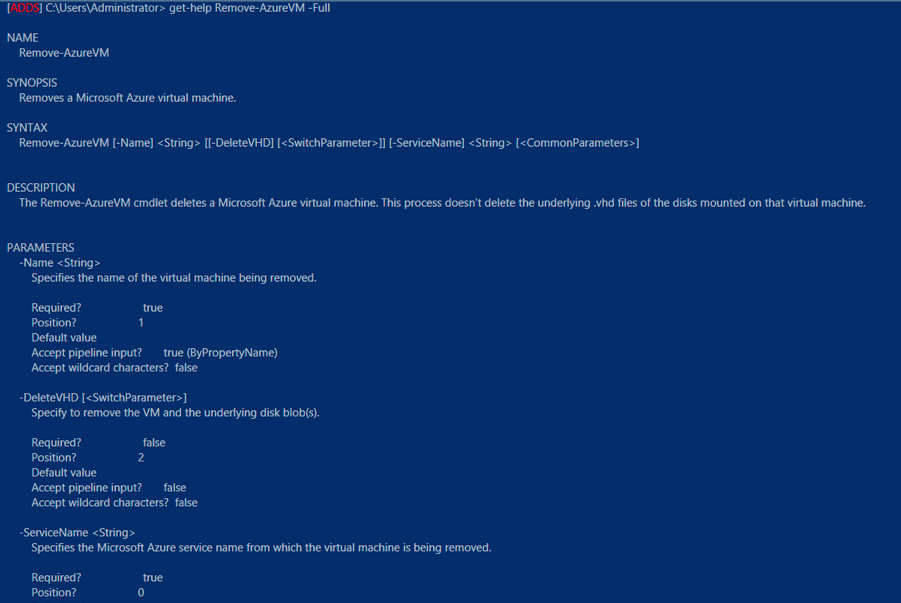
Task: Click the ServiceName description about Azure service name
Action: (x=261, y=548)
